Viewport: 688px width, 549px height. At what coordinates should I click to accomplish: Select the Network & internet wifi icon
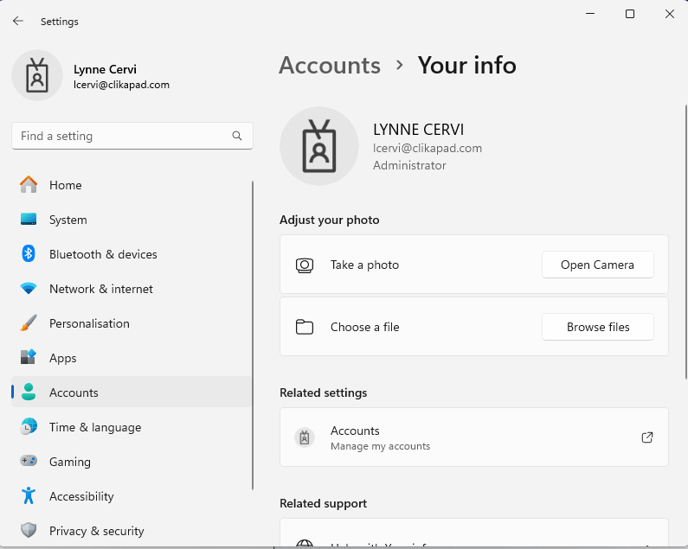tap(29, 289)
